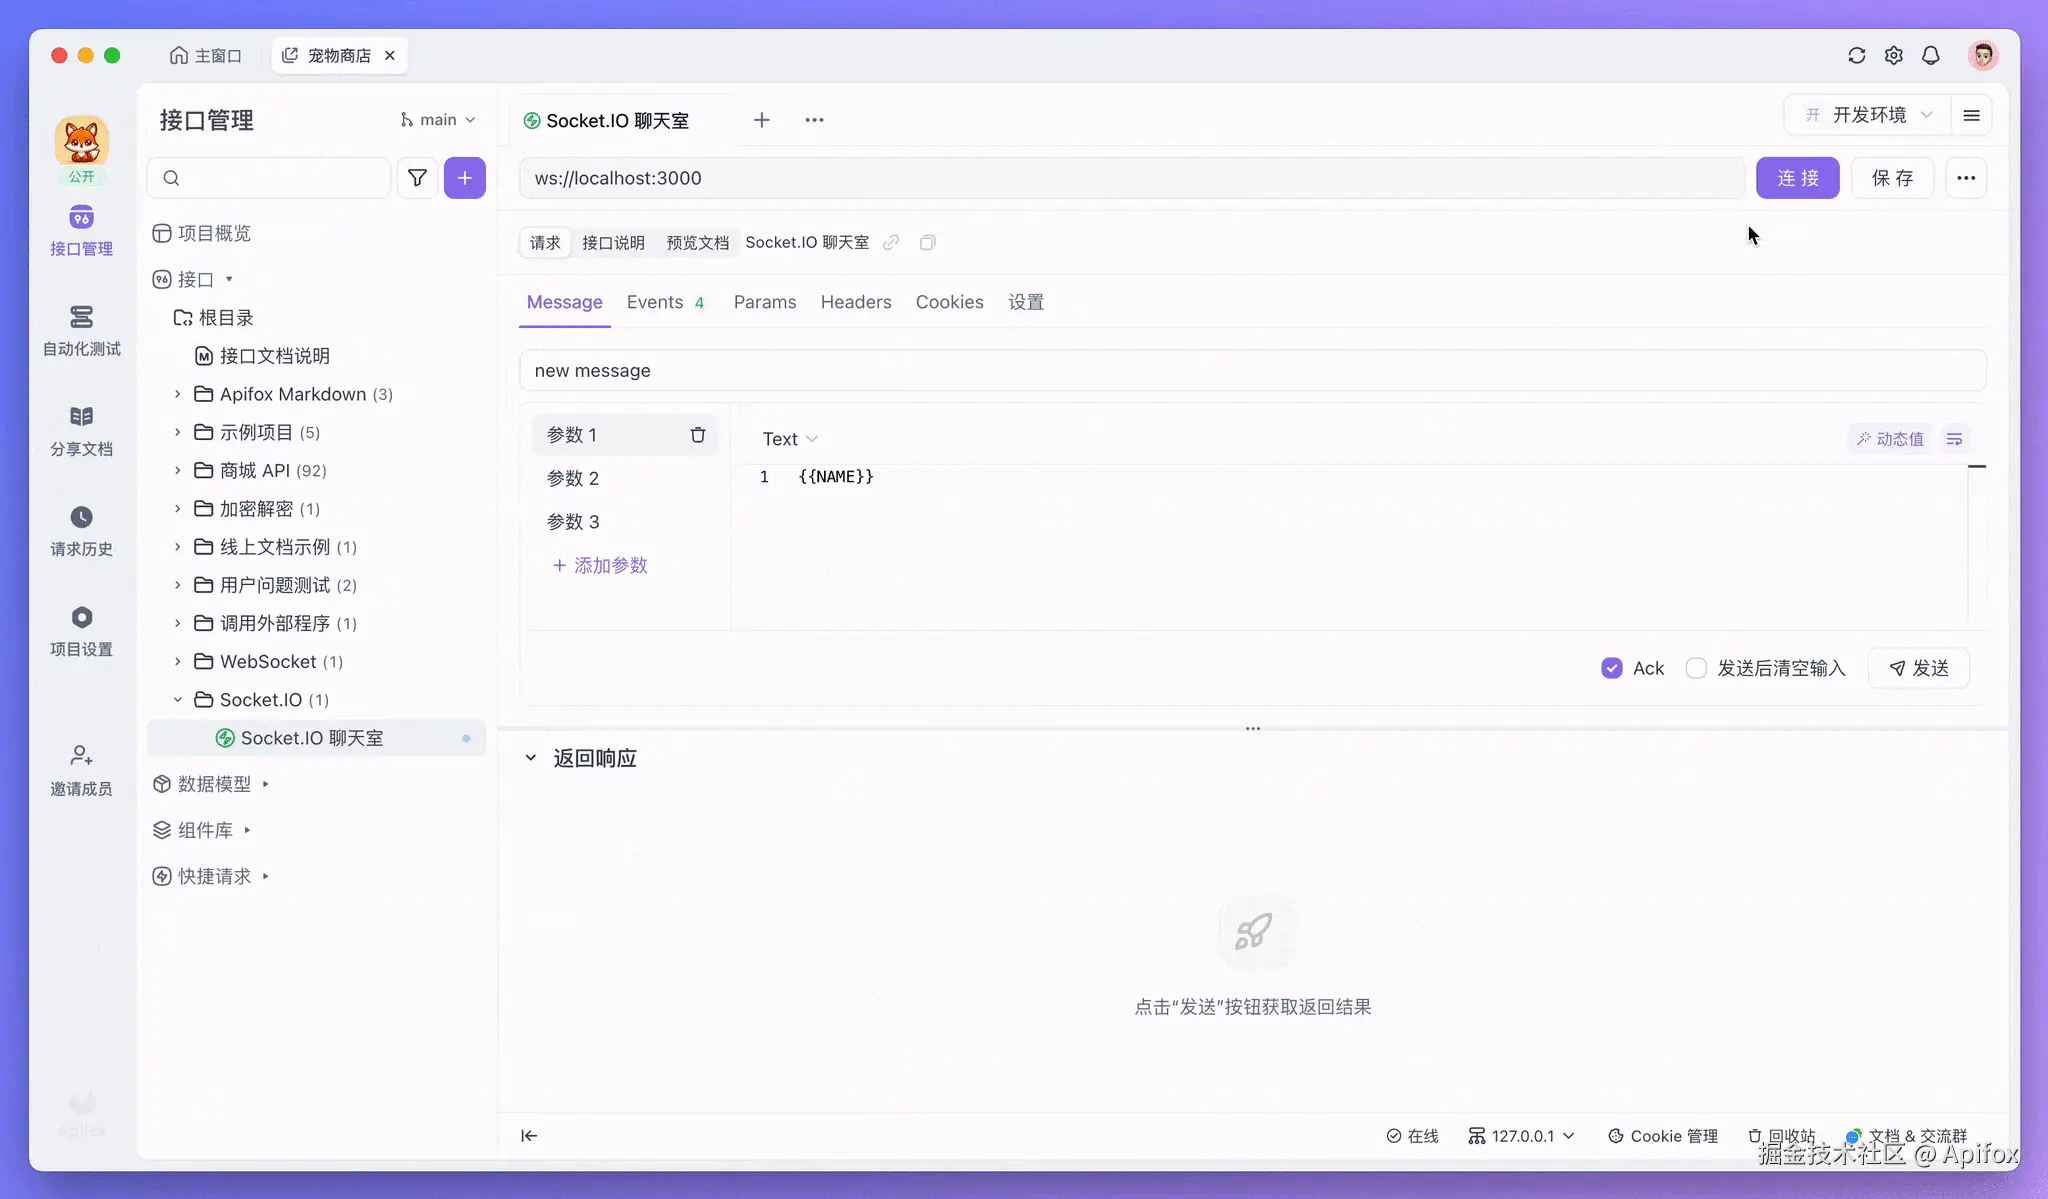Click 在线 status in status bar
Image resolution: width=2048 pixels, height=1199 pixels.
(x=1412, y=1136)
